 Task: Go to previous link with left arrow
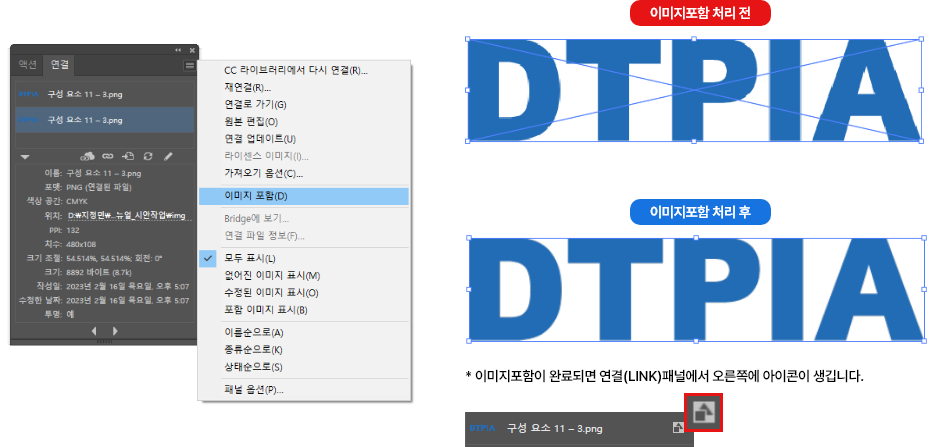click(94, 331)
